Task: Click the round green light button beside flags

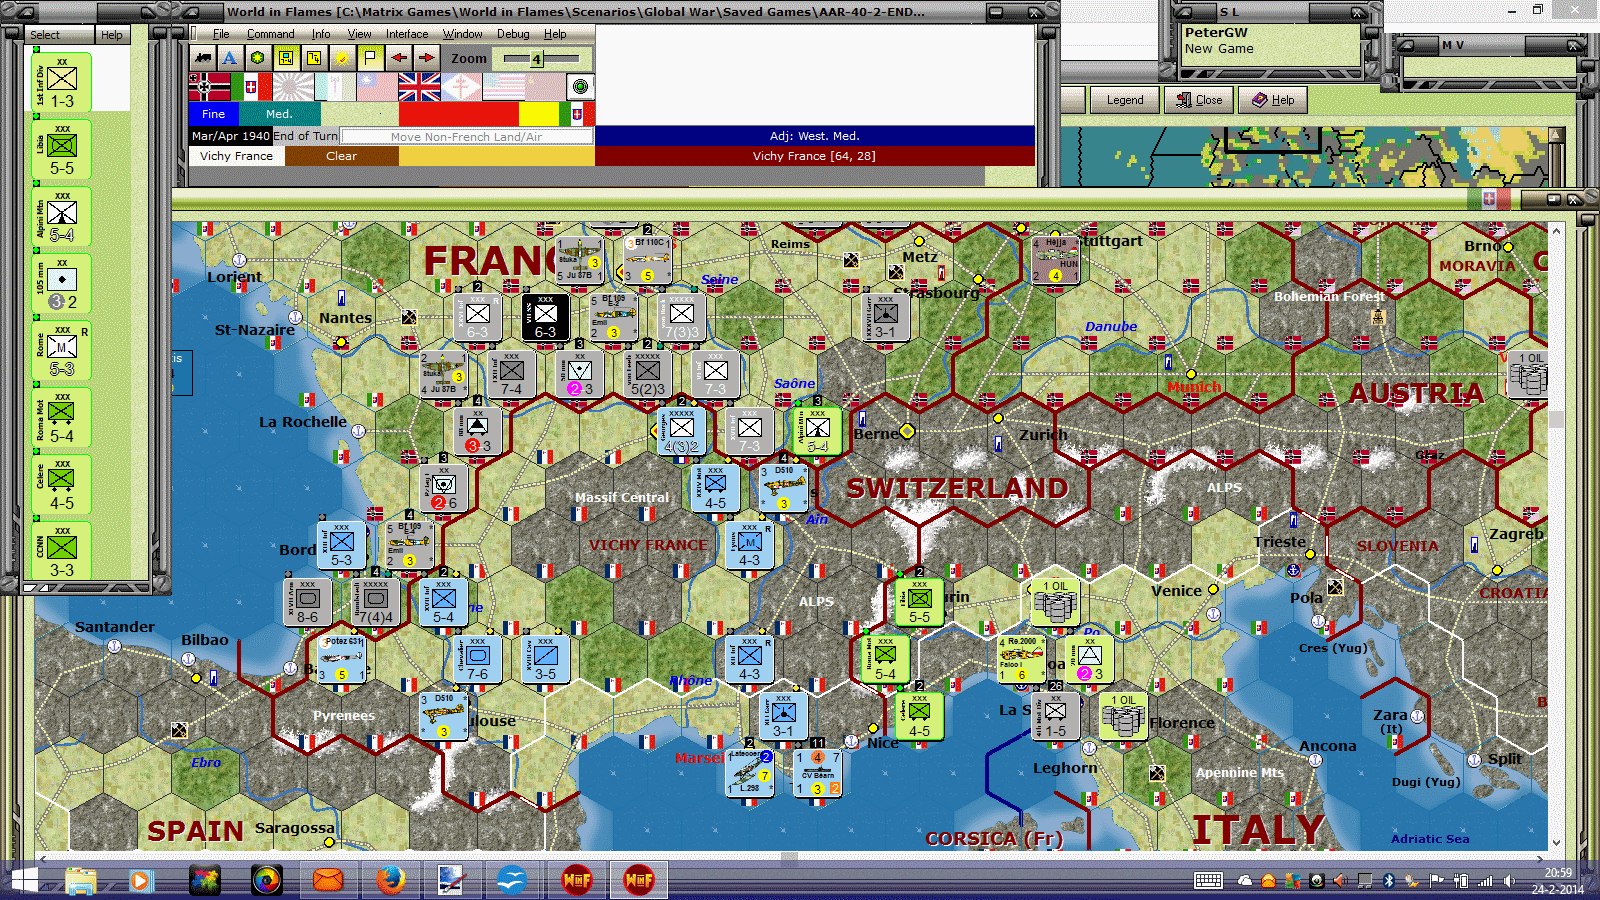Action: [580, 87]
